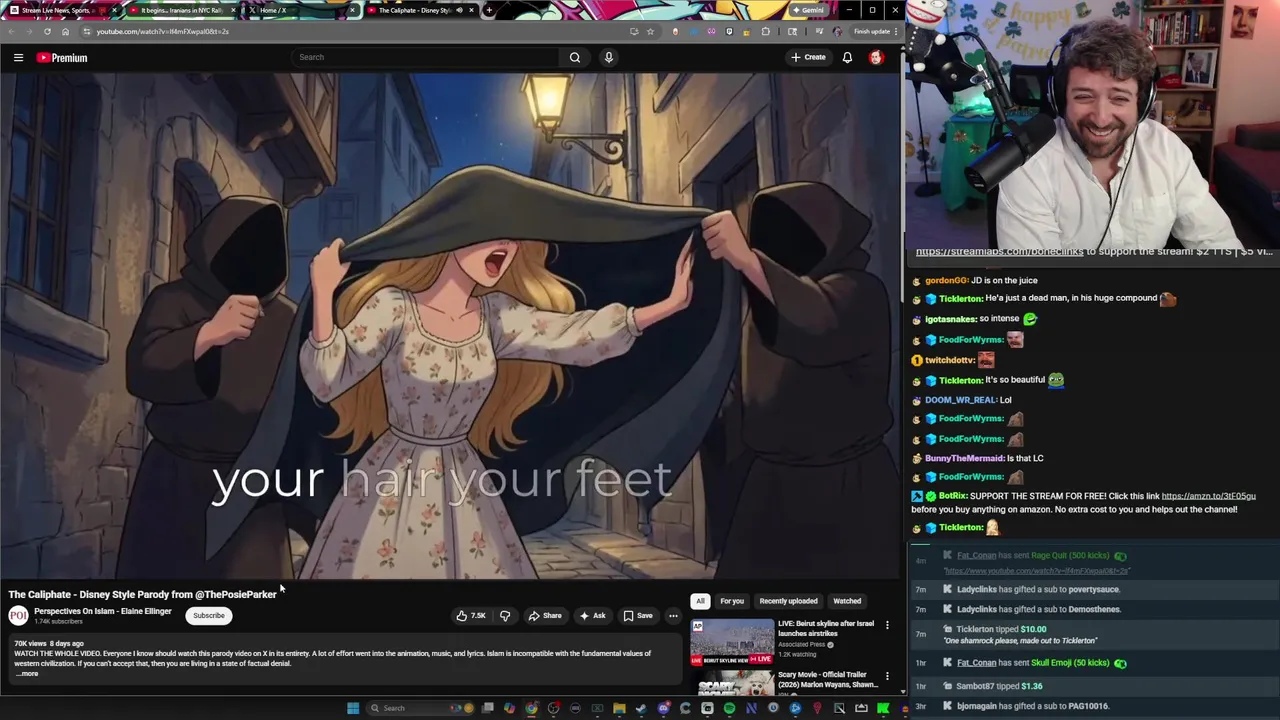Image resolution: width=1280 pixels, height=720 pixels.
Task: Open Chrome from the taskbar
Action: coord(531,708)
